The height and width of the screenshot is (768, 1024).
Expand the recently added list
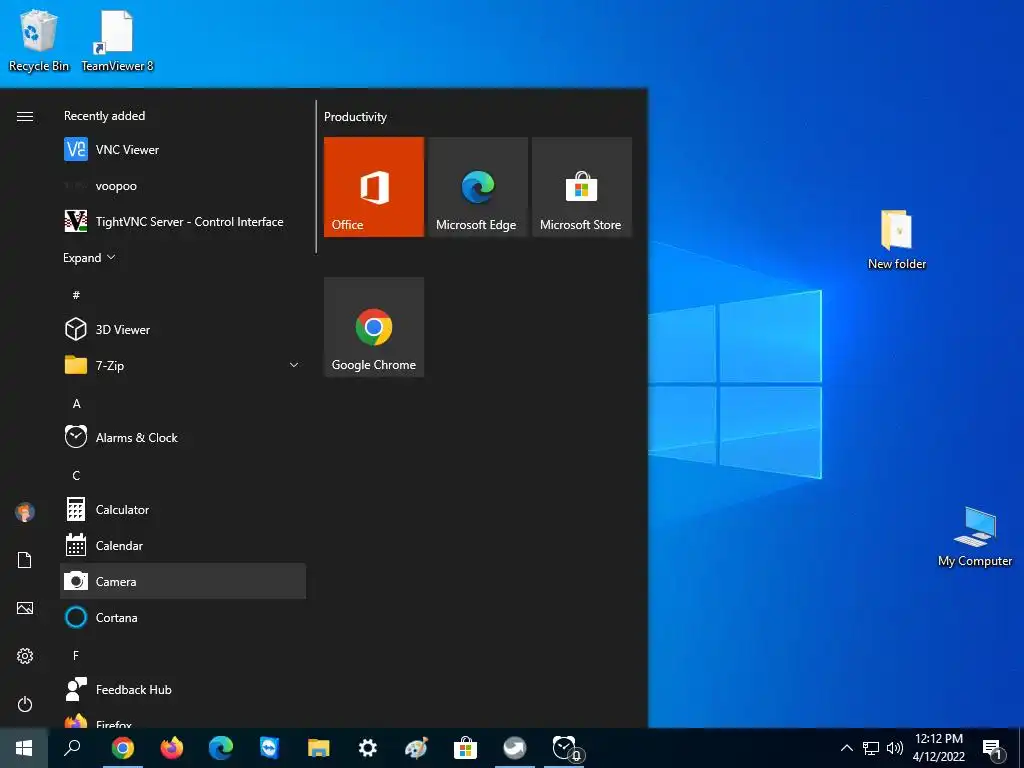point(89,257)
